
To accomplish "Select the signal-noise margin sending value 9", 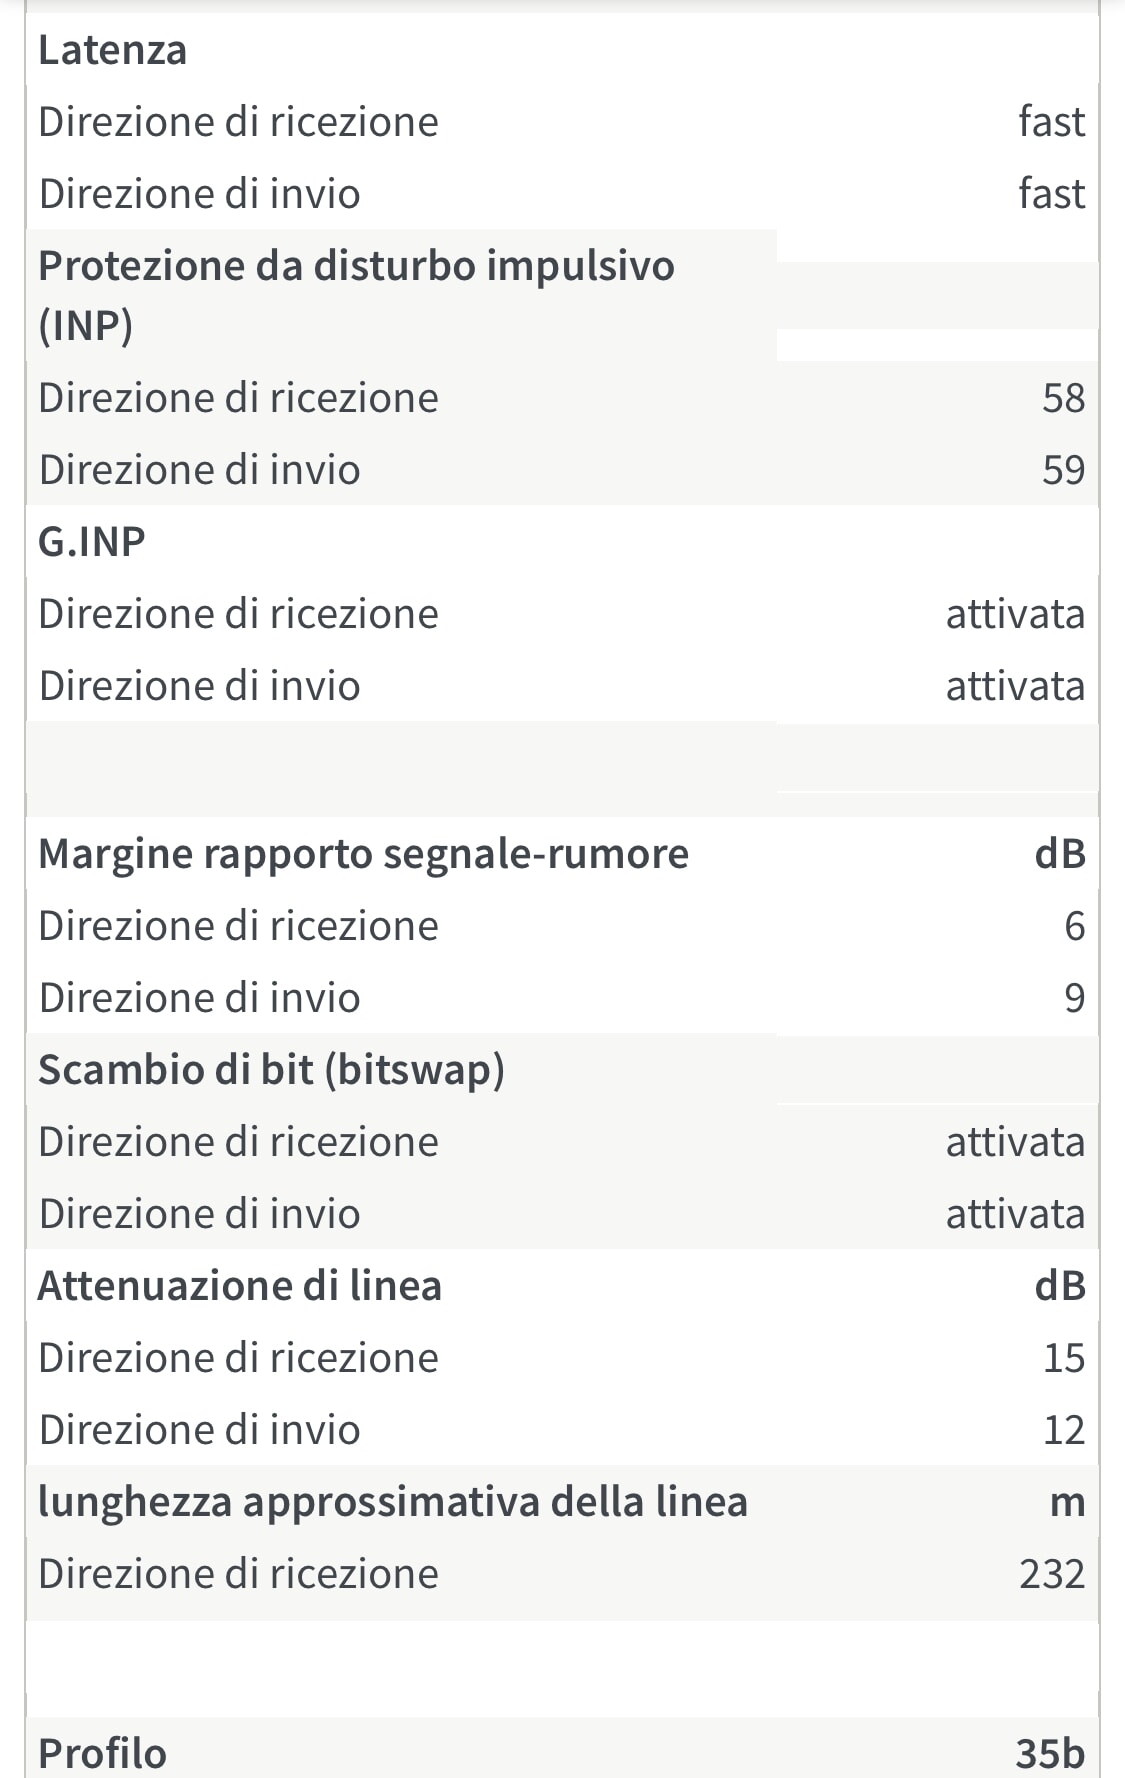I will (1074, 998).
